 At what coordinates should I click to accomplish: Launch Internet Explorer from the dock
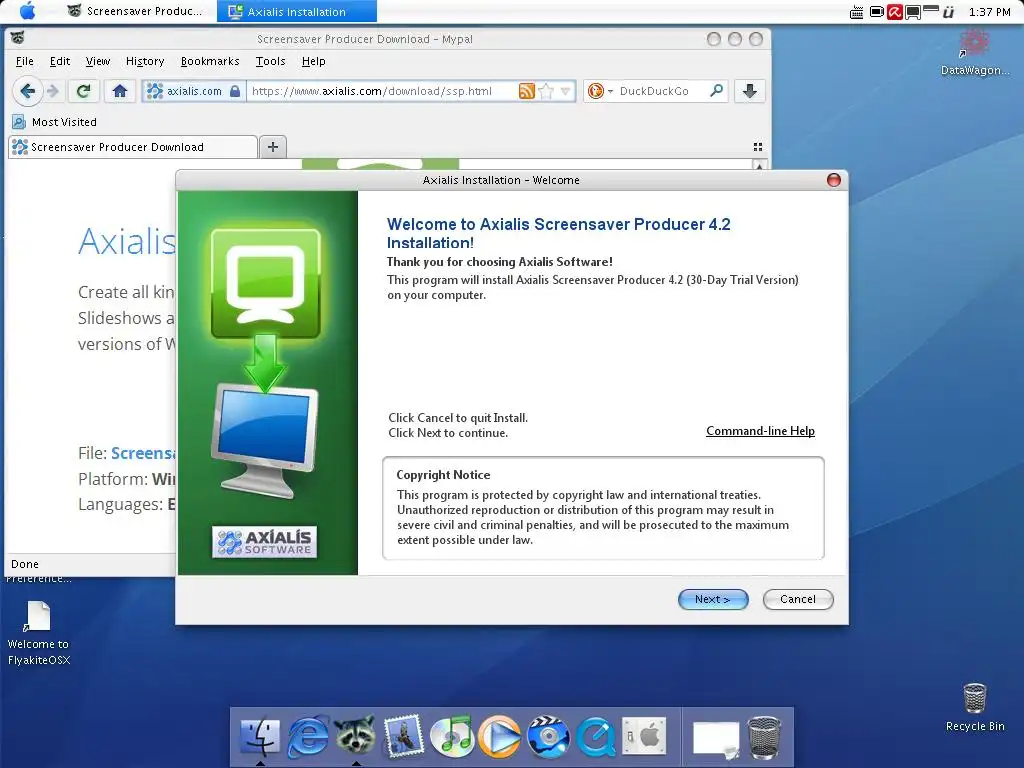(x=308, y=737)
